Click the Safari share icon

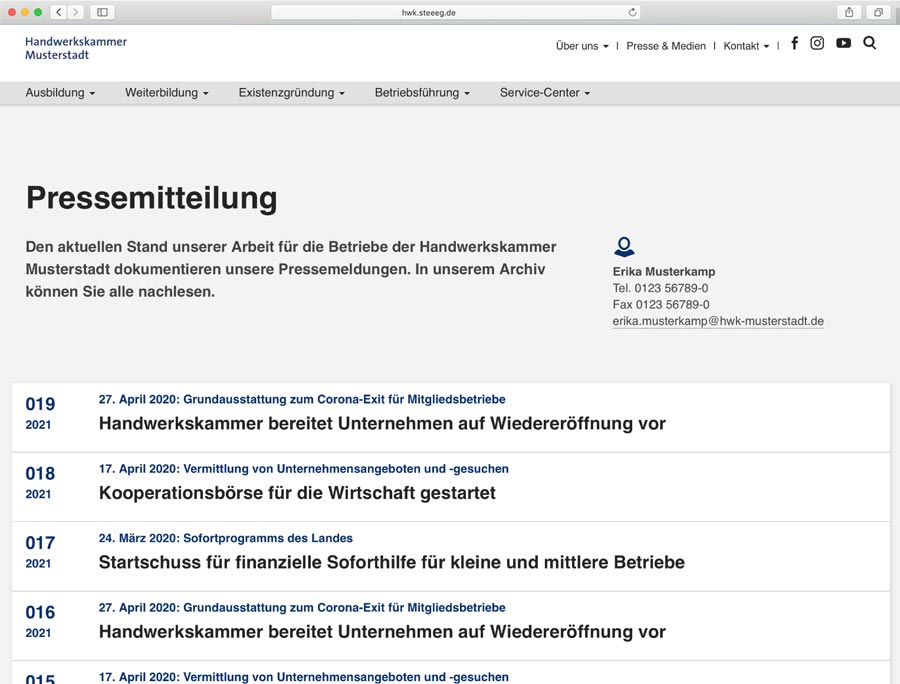(849, 12)
